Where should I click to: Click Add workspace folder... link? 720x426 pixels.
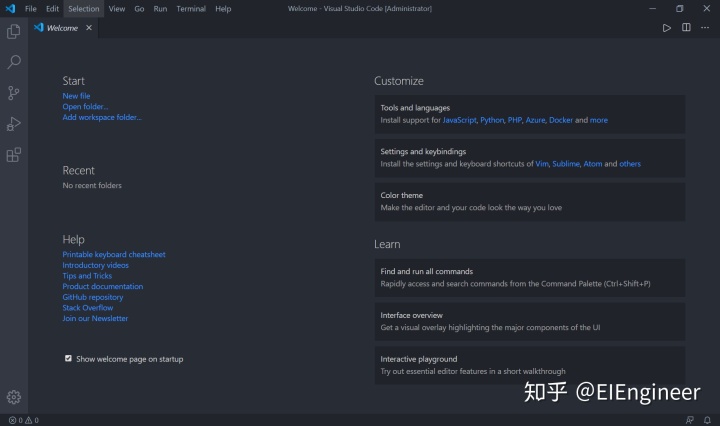(102, 118)
